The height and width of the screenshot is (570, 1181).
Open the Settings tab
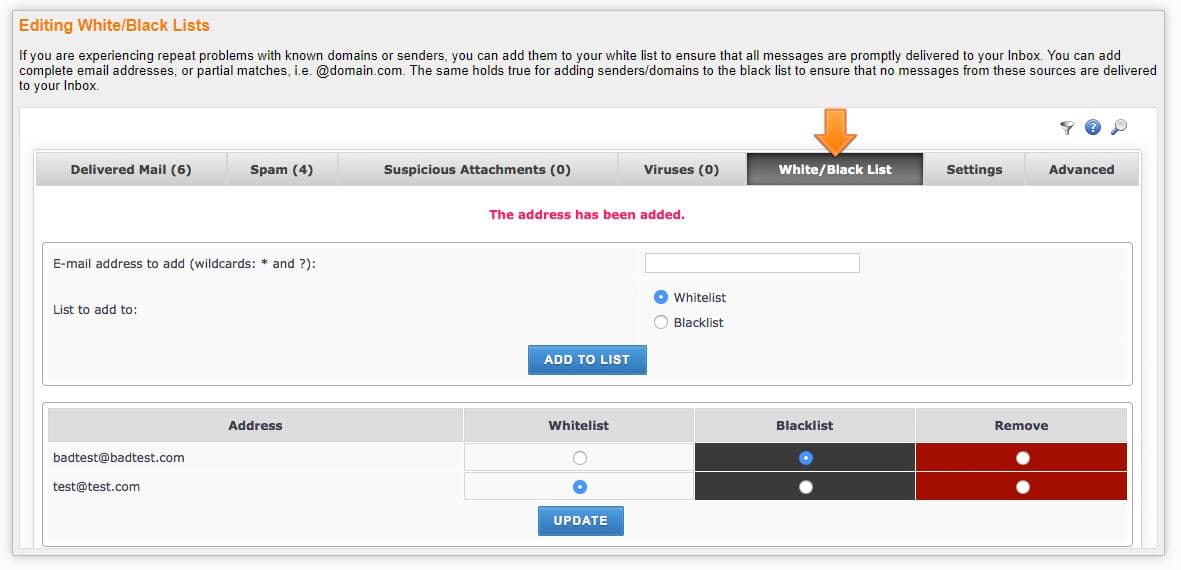[x=974, y=169]
